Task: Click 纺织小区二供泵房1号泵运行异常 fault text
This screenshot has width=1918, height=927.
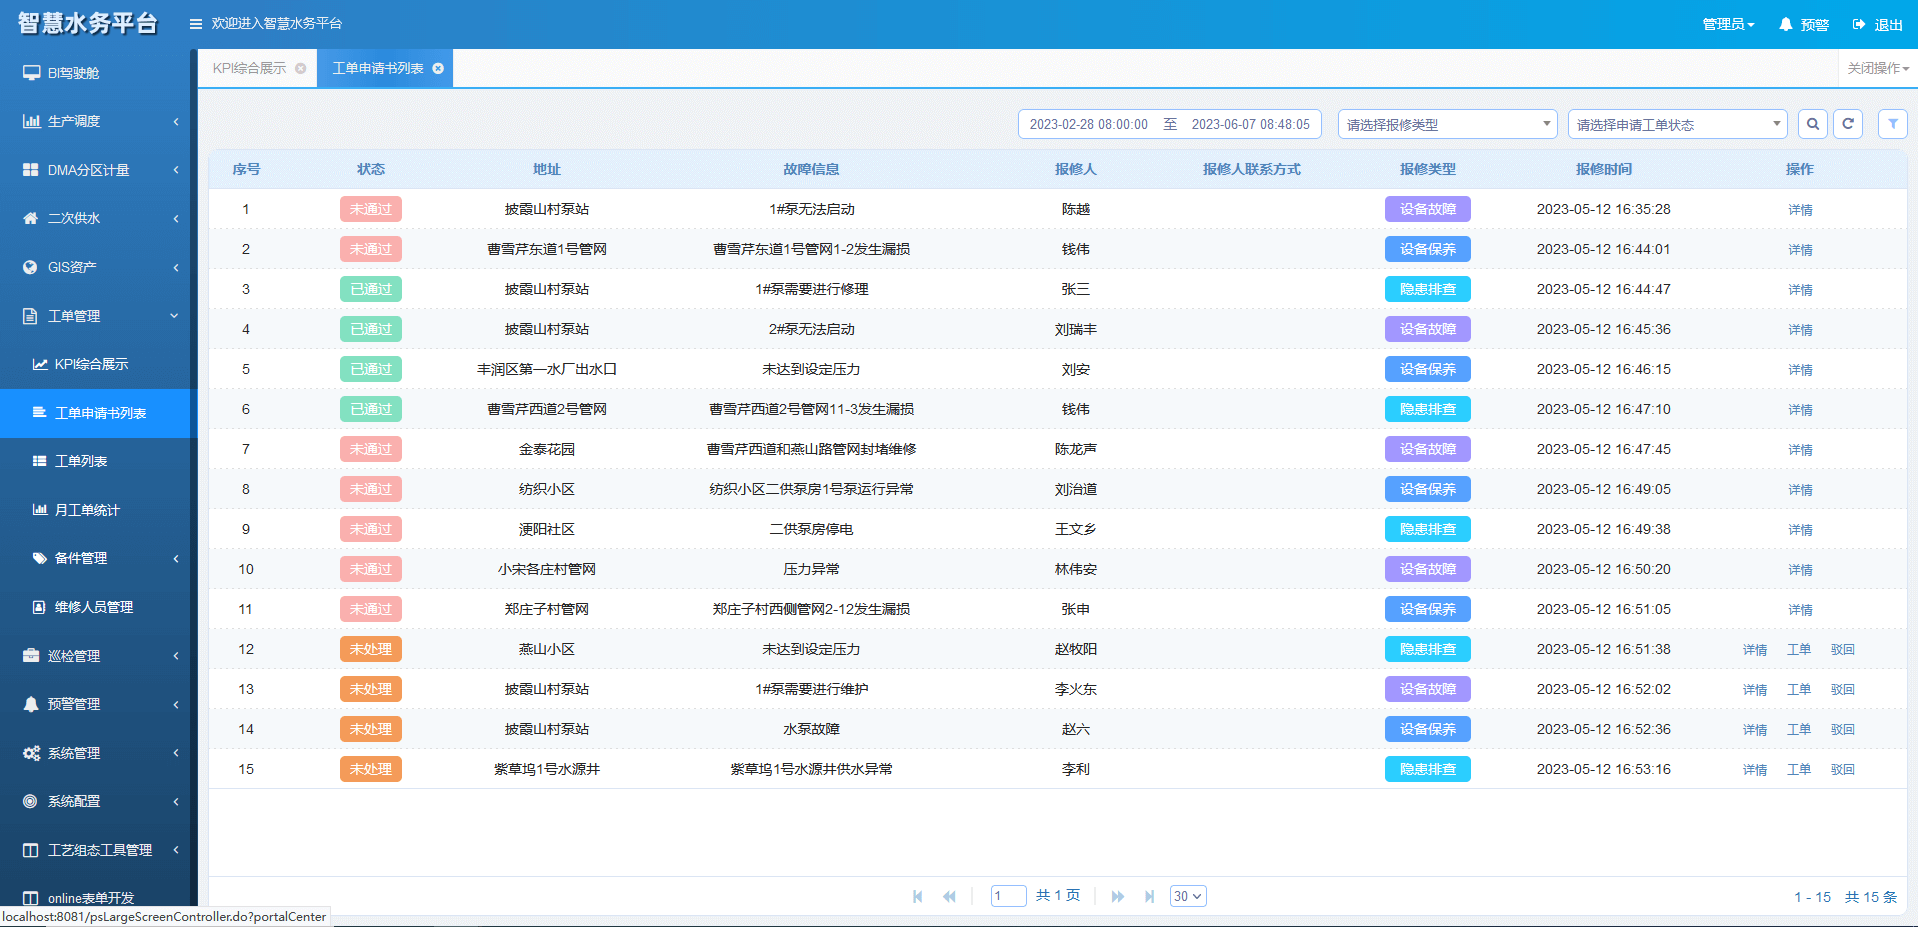Action: 811,489
